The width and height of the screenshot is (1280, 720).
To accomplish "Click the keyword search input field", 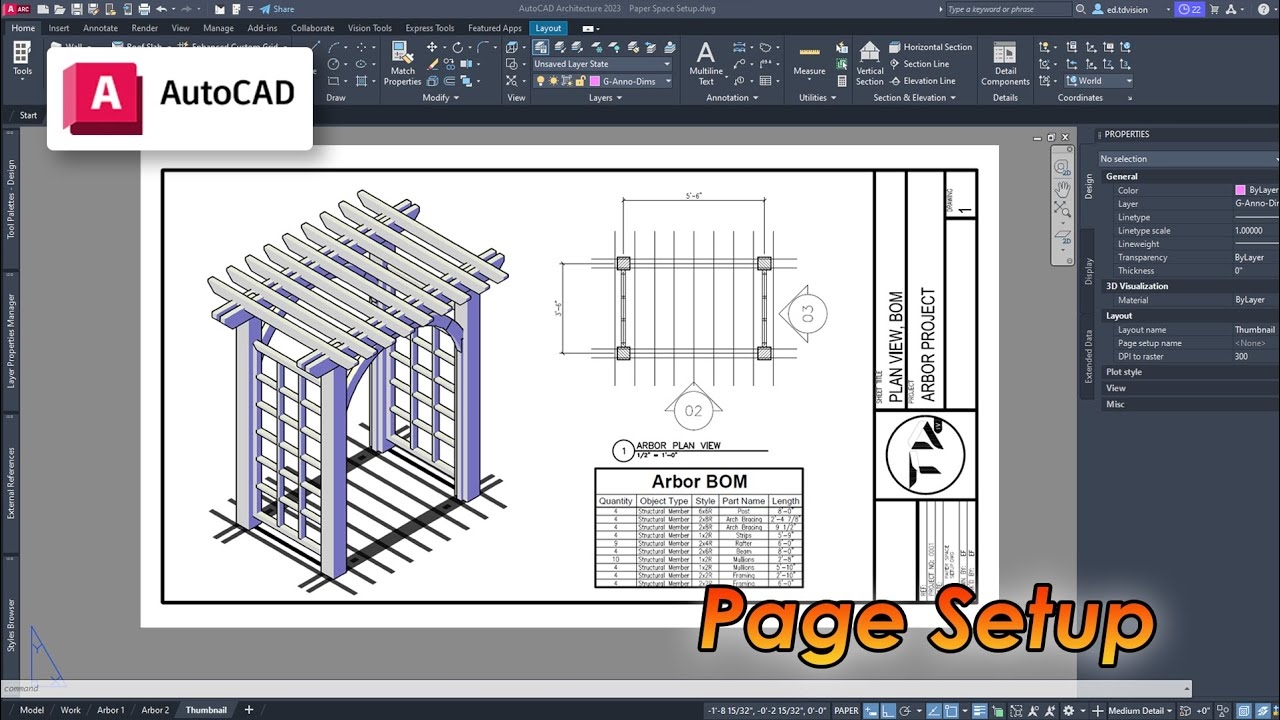I will tap(1006, 9).
